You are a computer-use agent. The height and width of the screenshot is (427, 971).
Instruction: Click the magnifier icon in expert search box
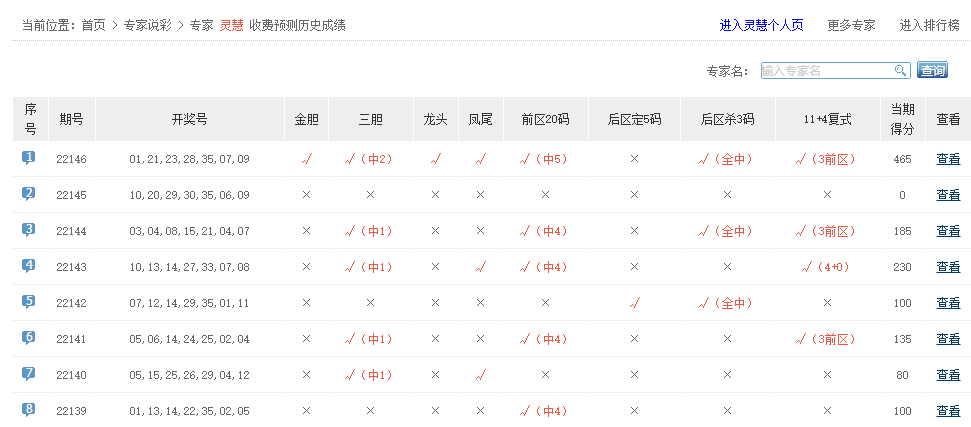(900, 70)
